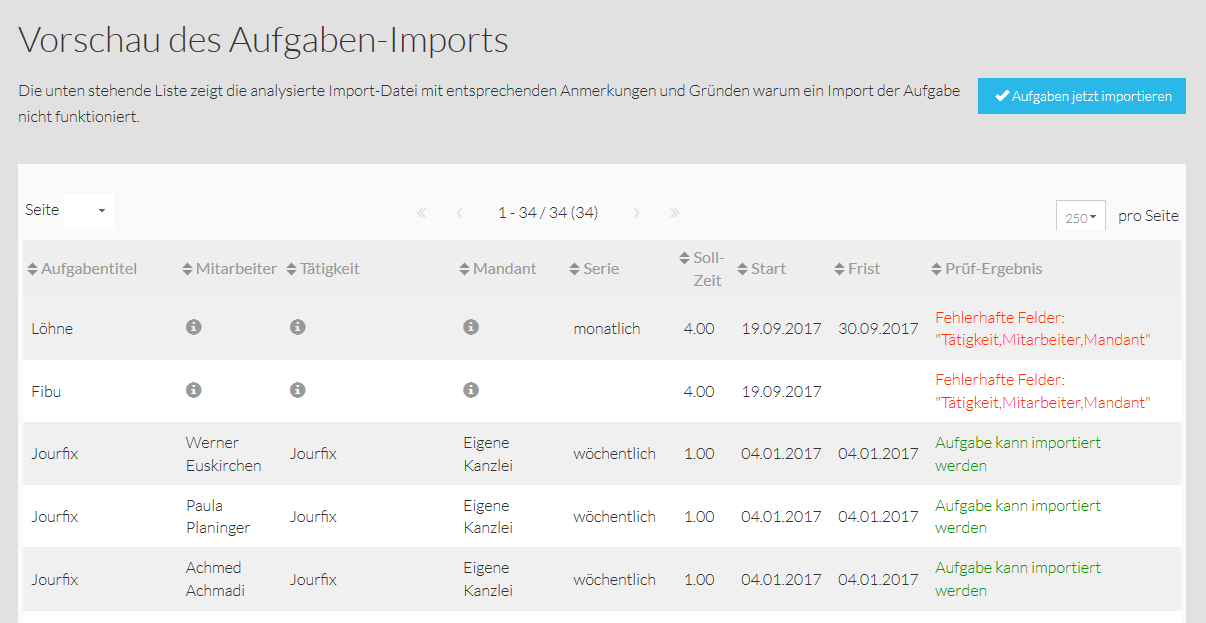Click Mitarbeiter info icon in Fibu row
Screen dimensions: 1206x623
[x=194, y=390]
